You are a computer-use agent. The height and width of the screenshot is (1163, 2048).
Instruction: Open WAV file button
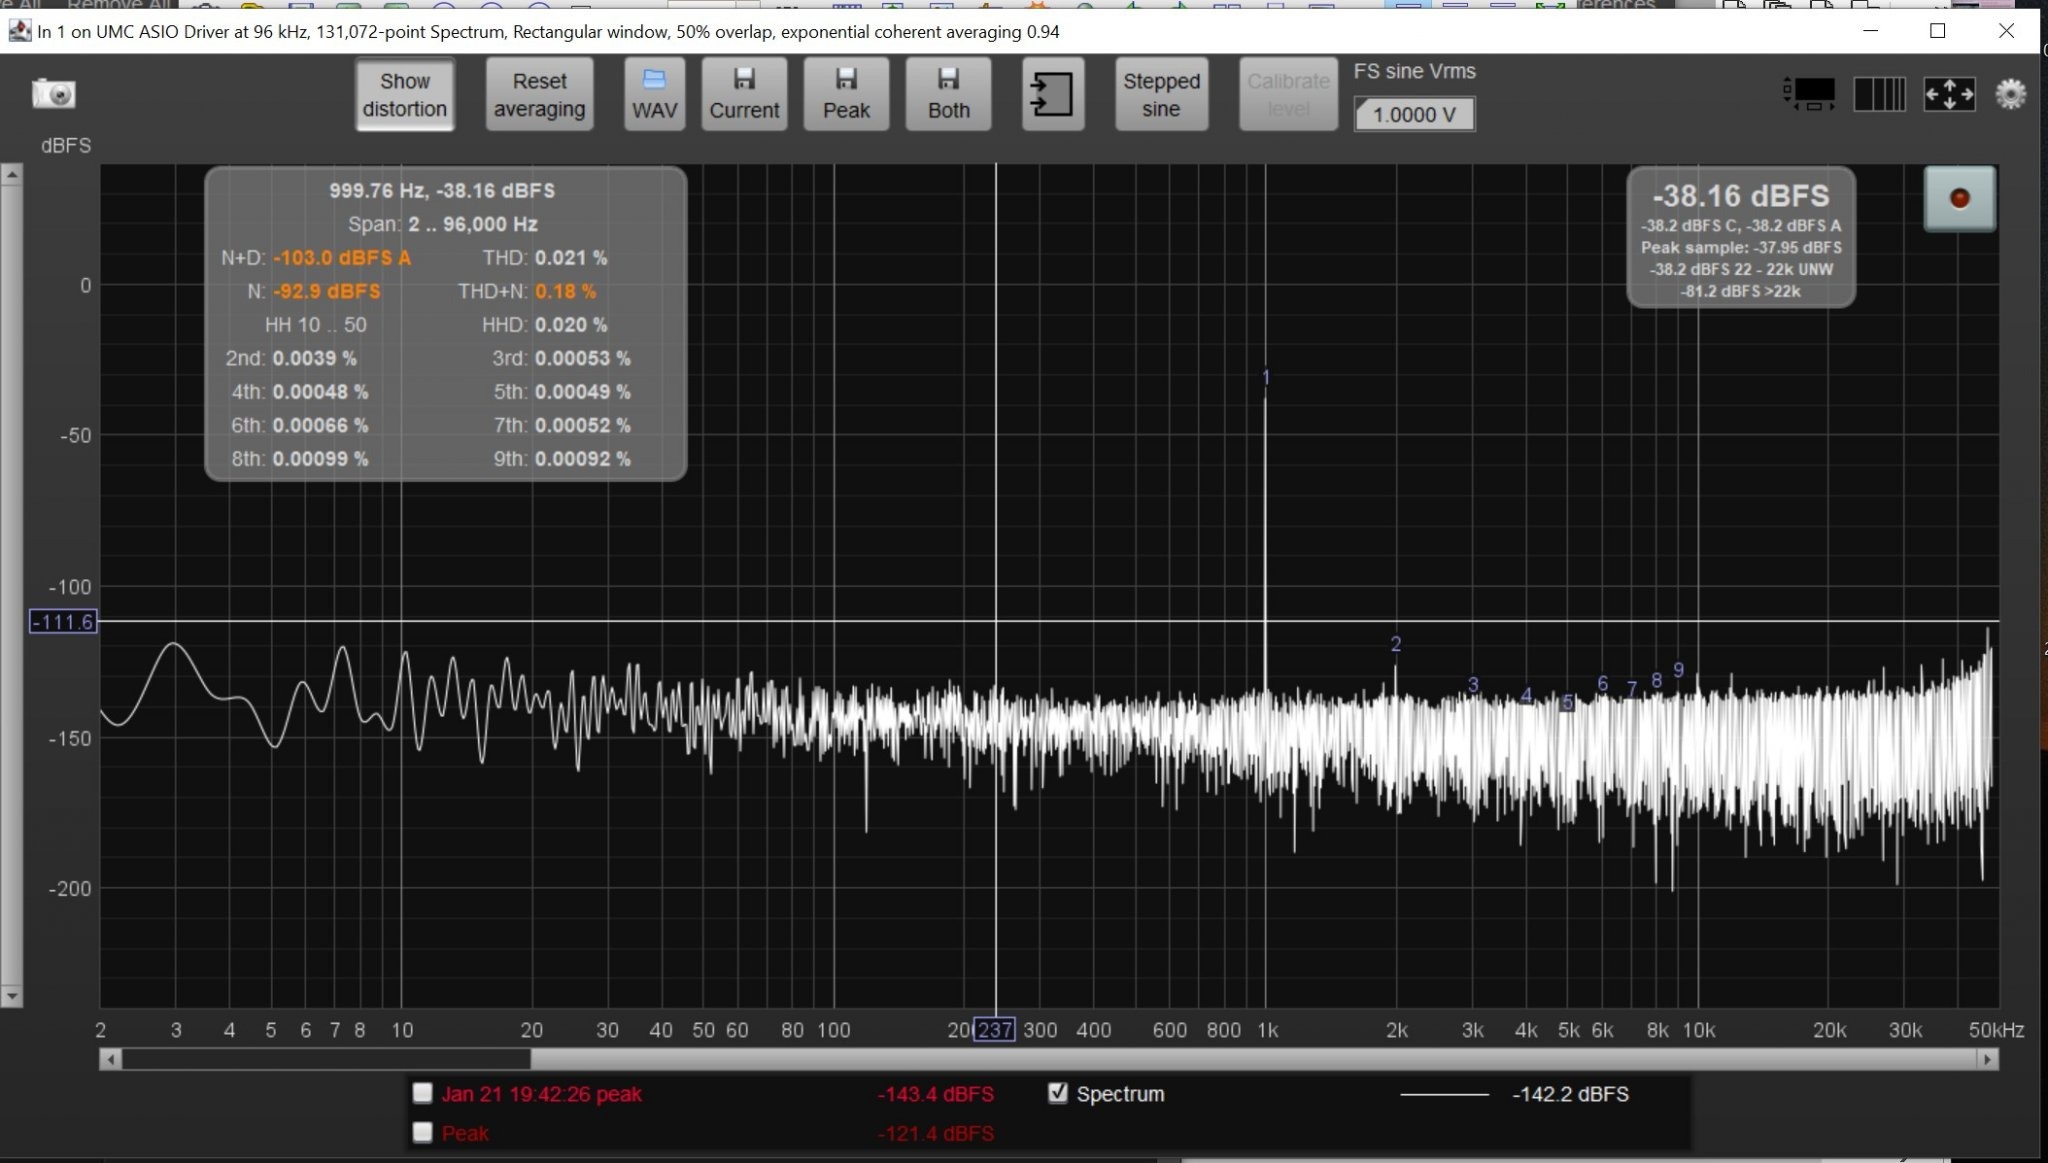(655, 95)
